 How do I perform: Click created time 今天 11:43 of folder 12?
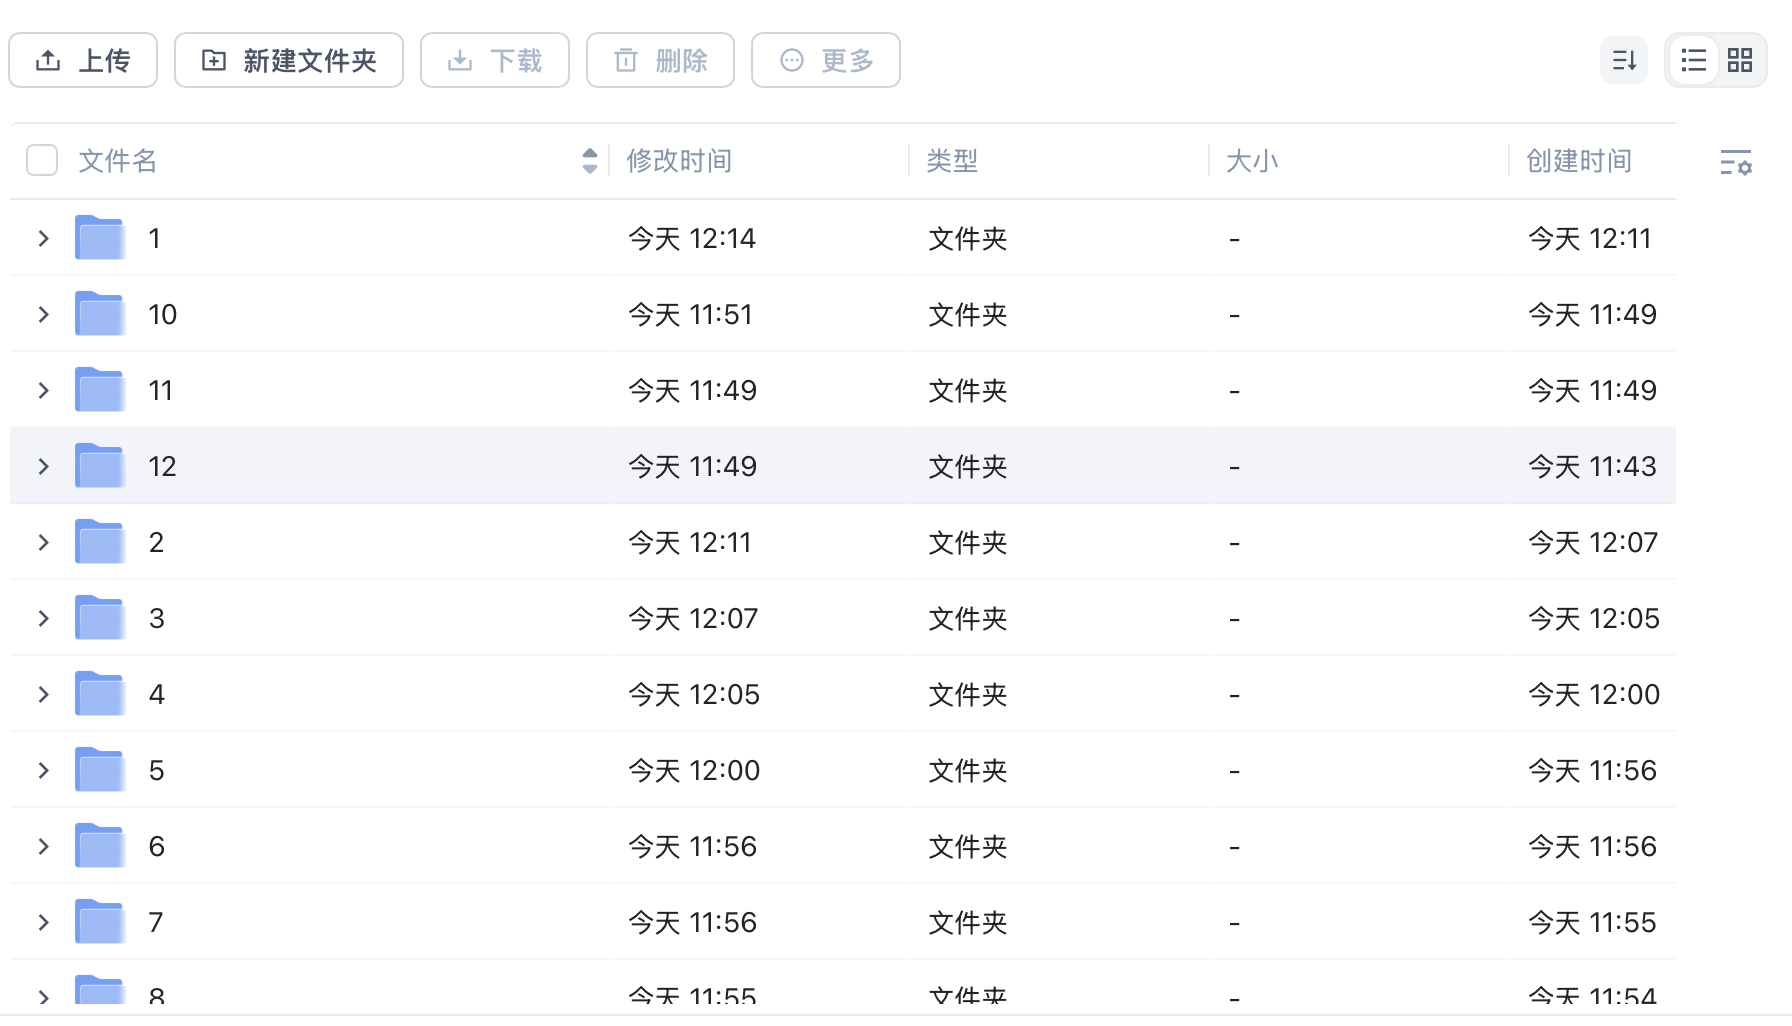1592,467
